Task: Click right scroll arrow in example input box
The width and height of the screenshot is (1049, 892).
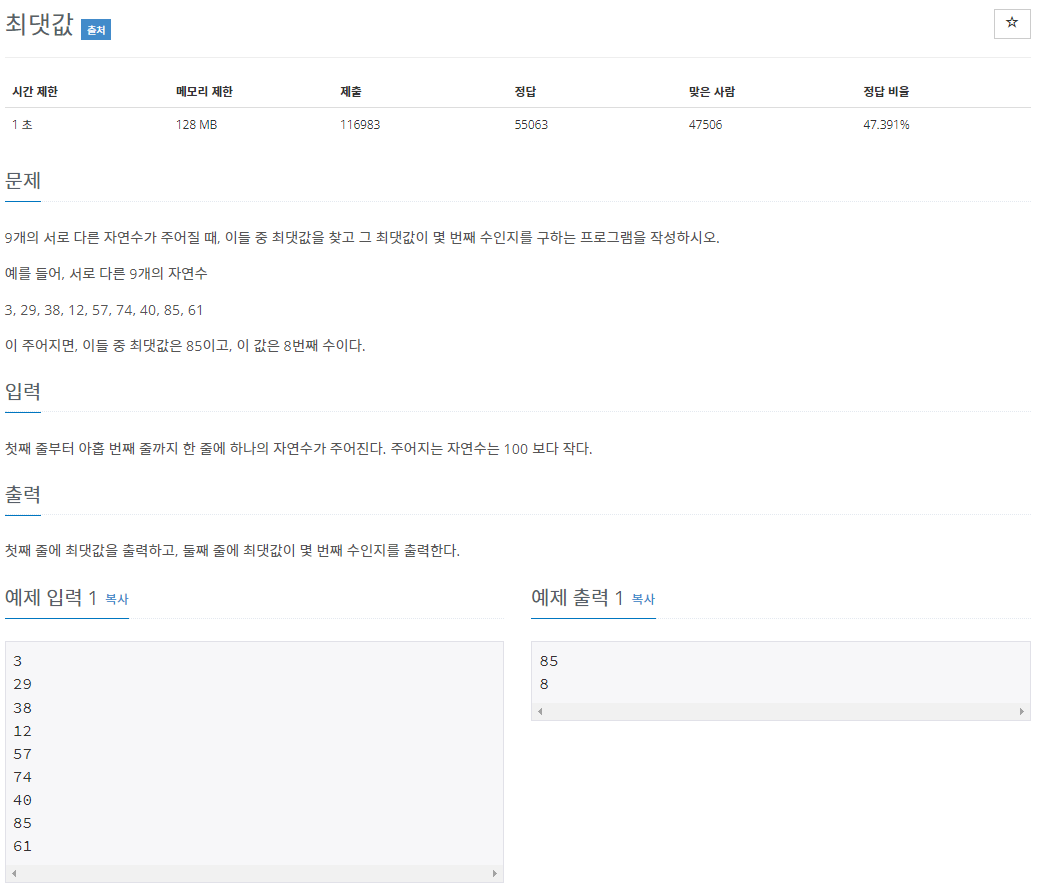Action: (495, 873)
